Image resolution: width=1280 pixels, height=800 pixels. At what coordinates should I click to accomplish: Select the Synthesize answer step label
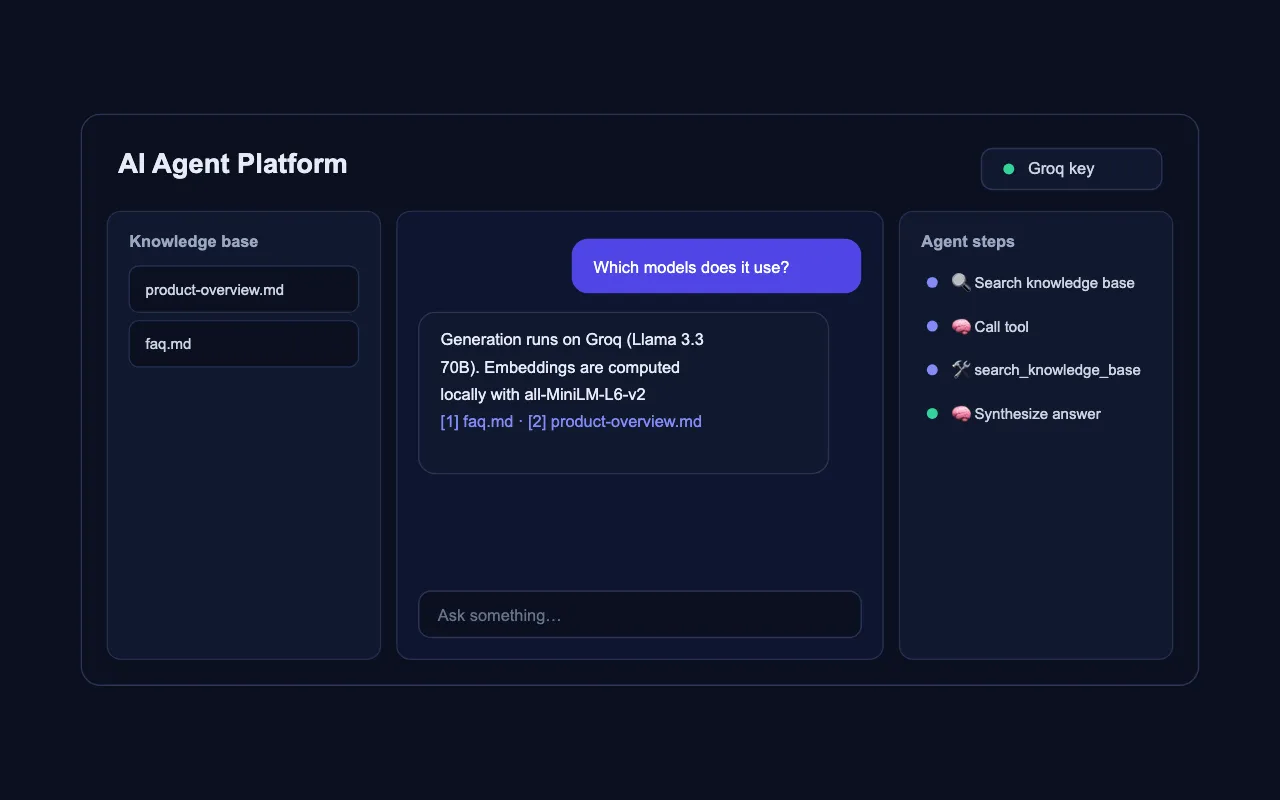click(x=1037, y=414)
